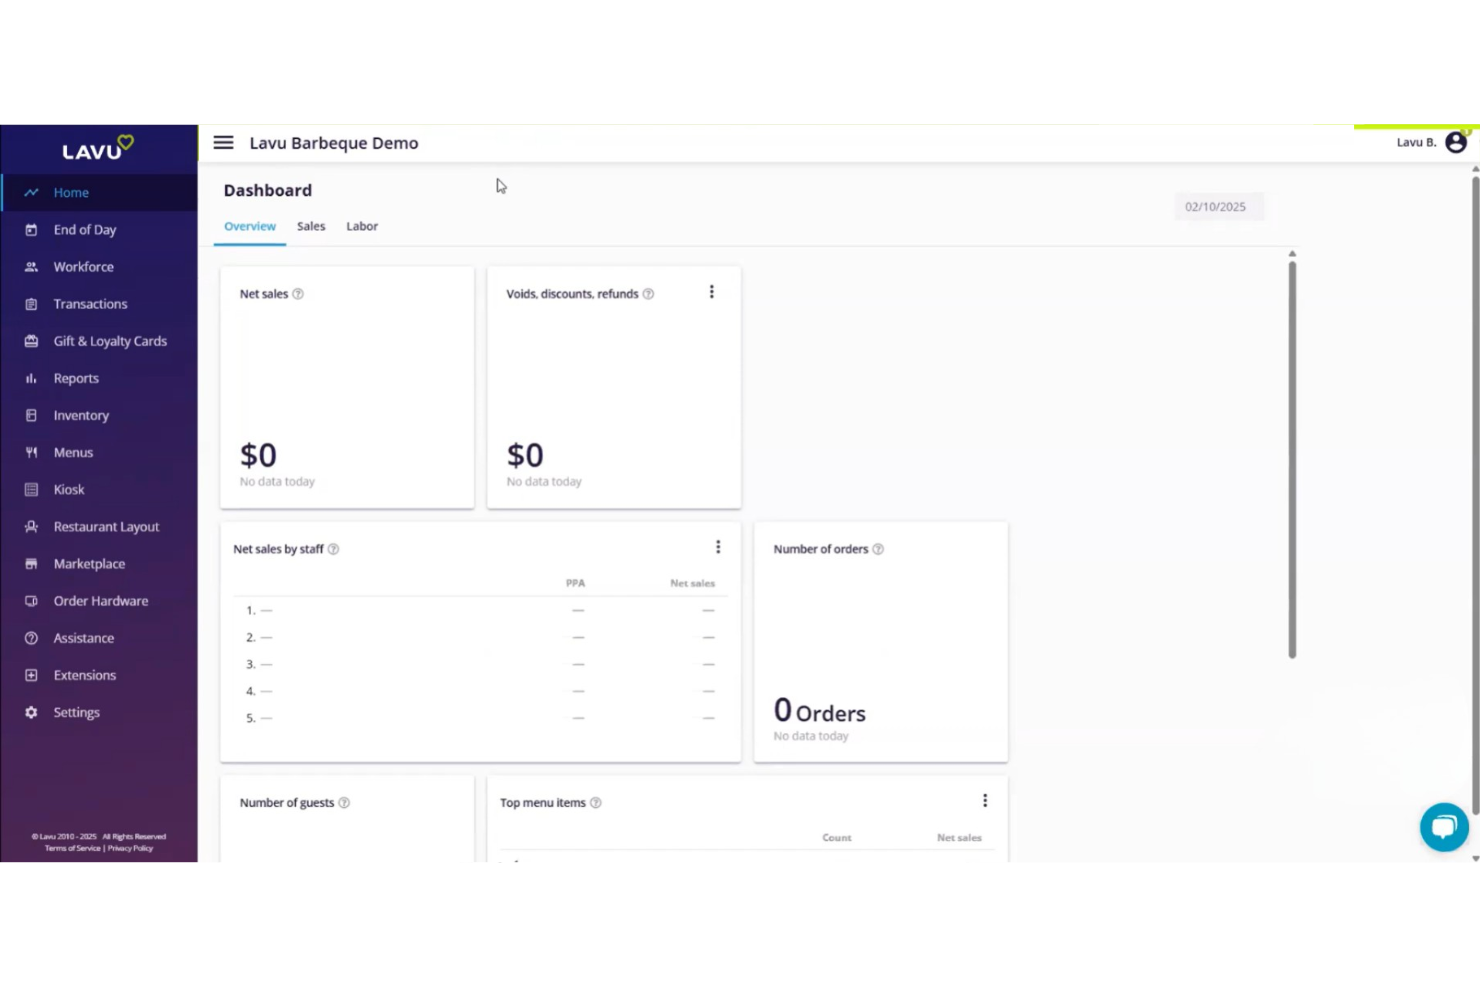Click the user avatar for Lavu B.
This screenshot has height=987, width=1480.
[x=1455, y=142]
